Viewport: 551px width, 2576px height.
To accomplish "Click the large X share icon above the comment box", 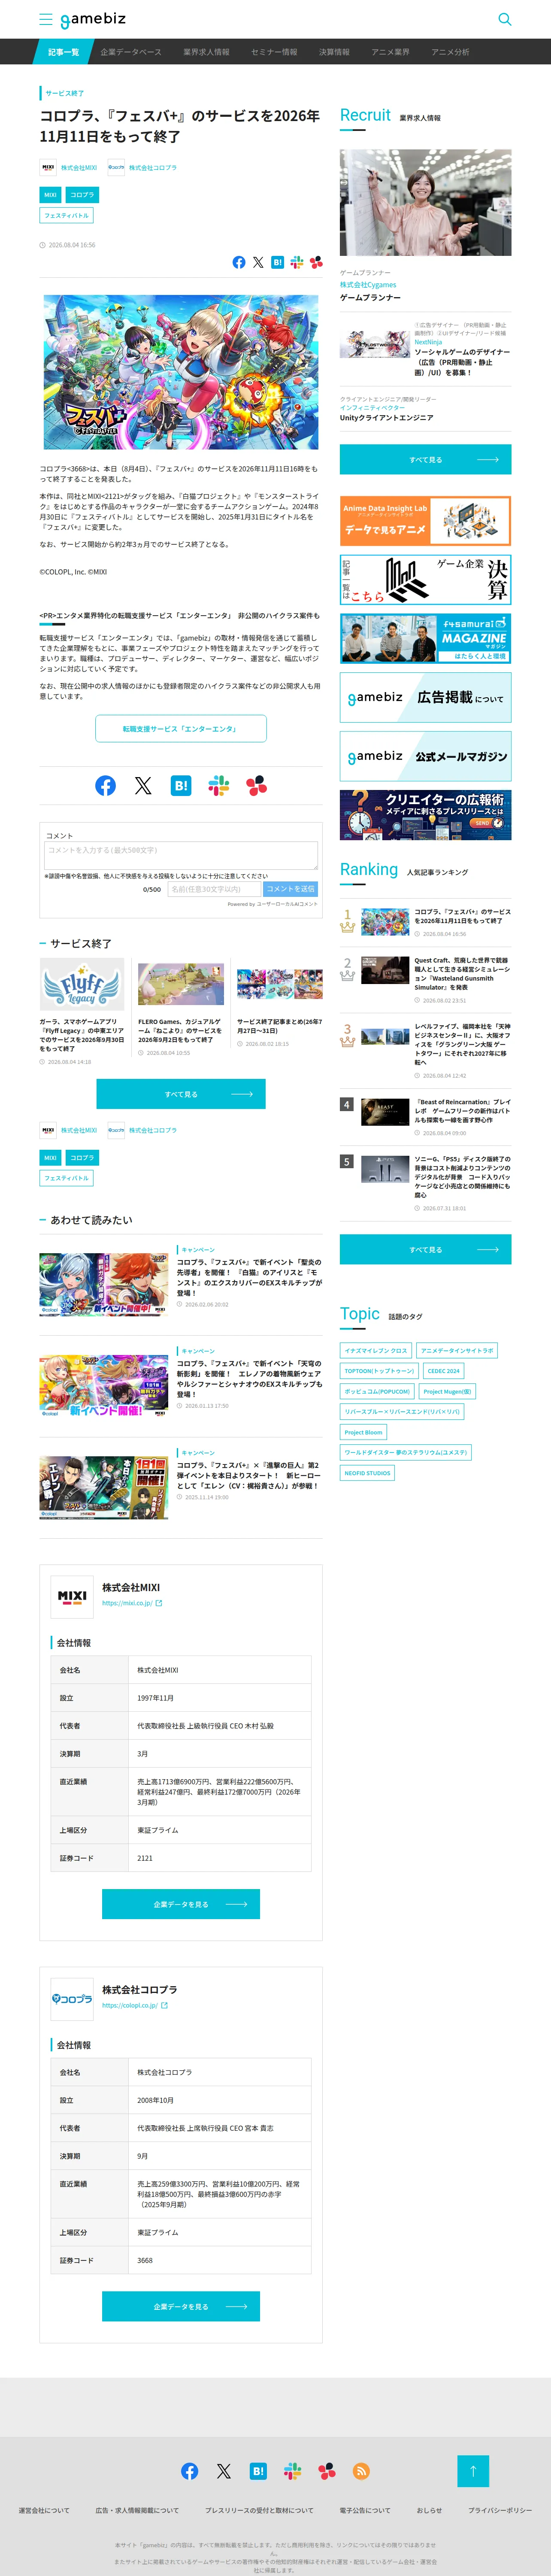I will 143,786.
